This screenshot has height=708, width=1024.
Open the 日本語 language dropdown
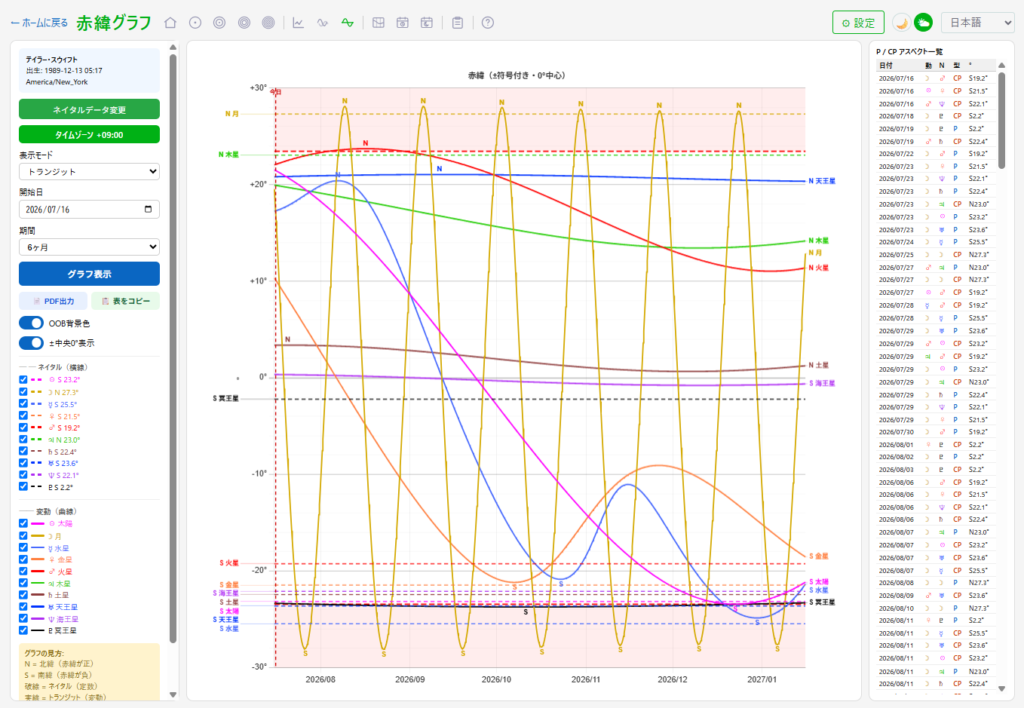(x=977, y=23)
